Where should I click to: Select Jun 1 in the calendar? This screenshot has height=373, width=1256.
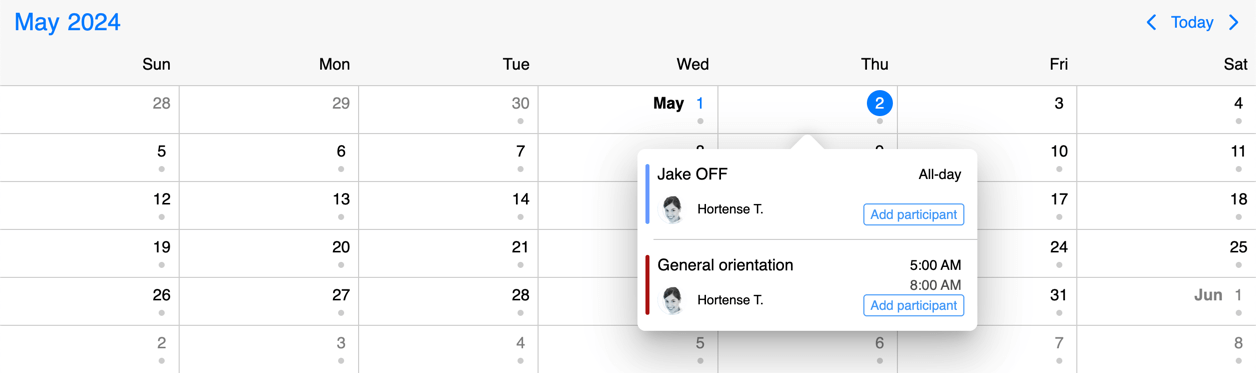point(1220,295)
